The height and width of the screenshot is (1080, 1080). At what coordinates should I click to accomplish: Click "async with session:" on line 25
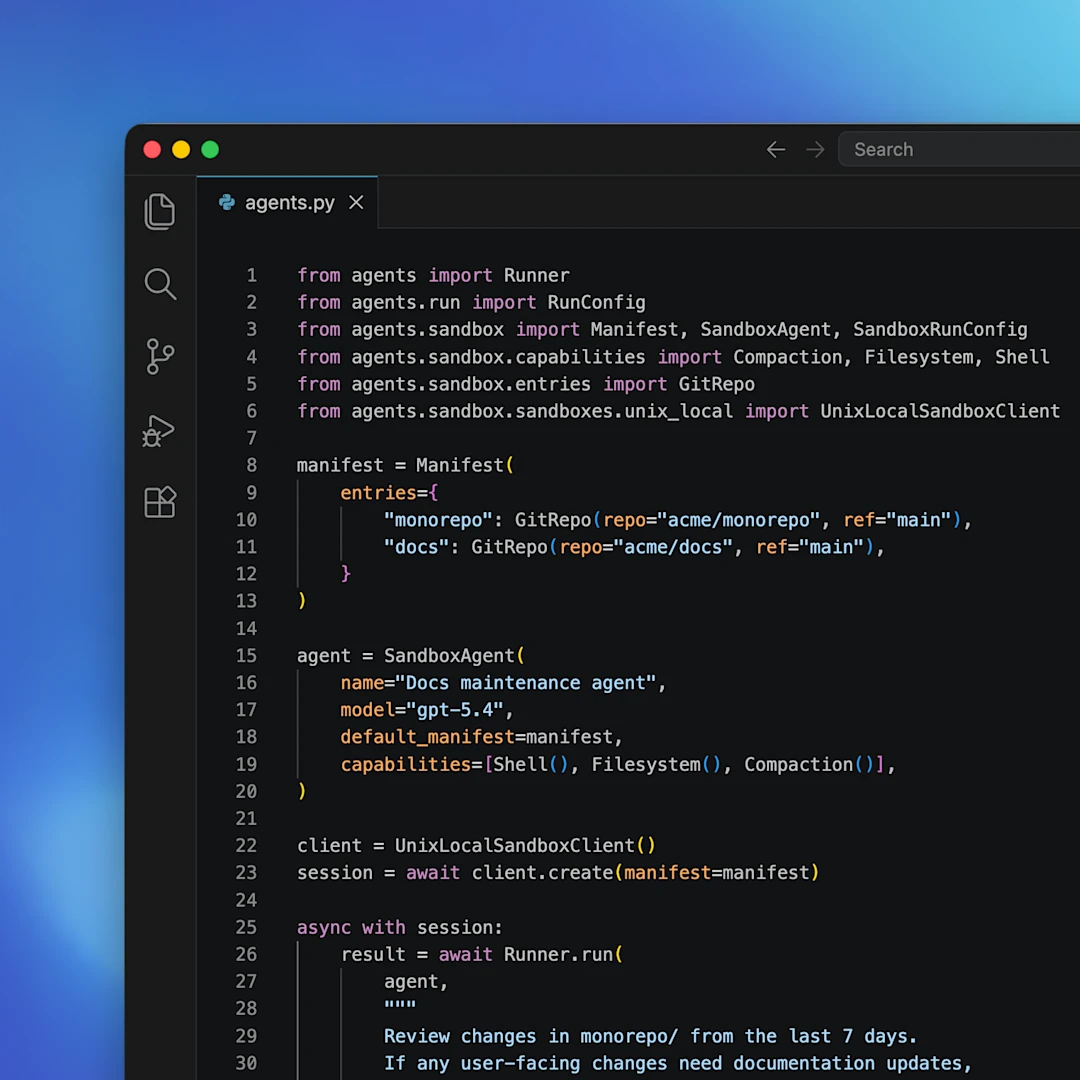[399, 928]
